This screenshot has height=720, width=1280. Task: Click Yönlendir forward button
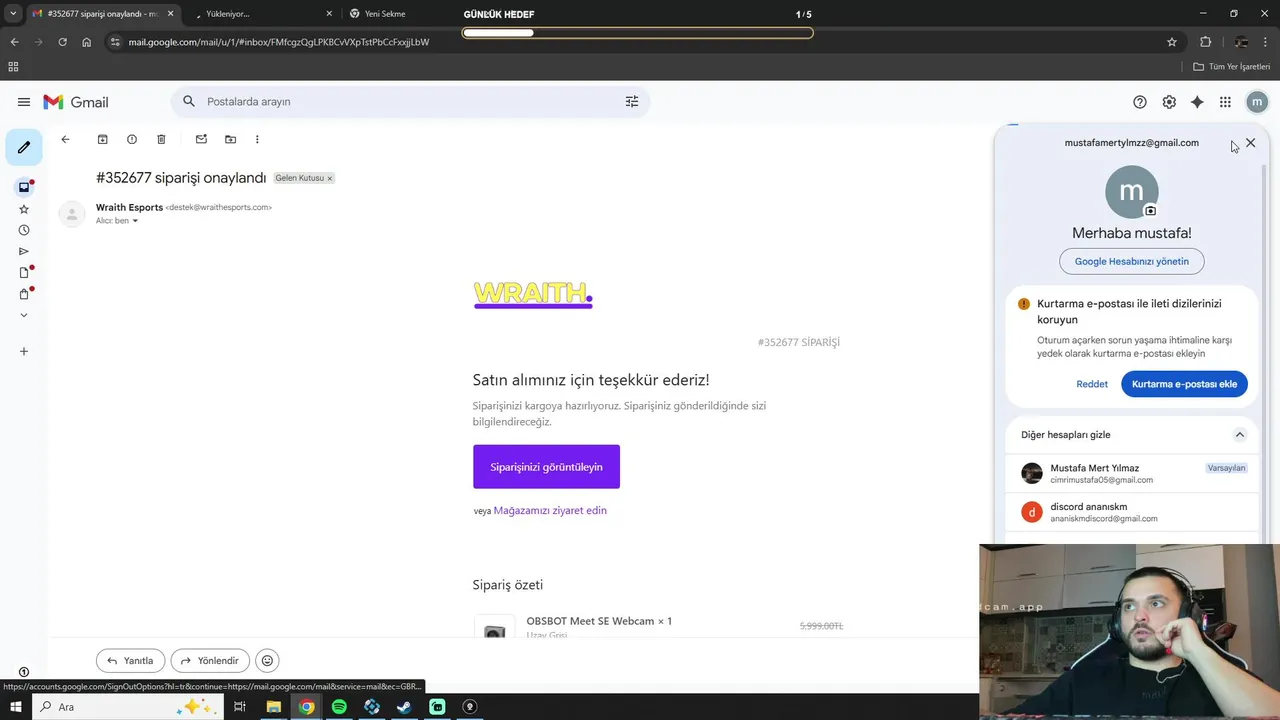coord(210,661)
